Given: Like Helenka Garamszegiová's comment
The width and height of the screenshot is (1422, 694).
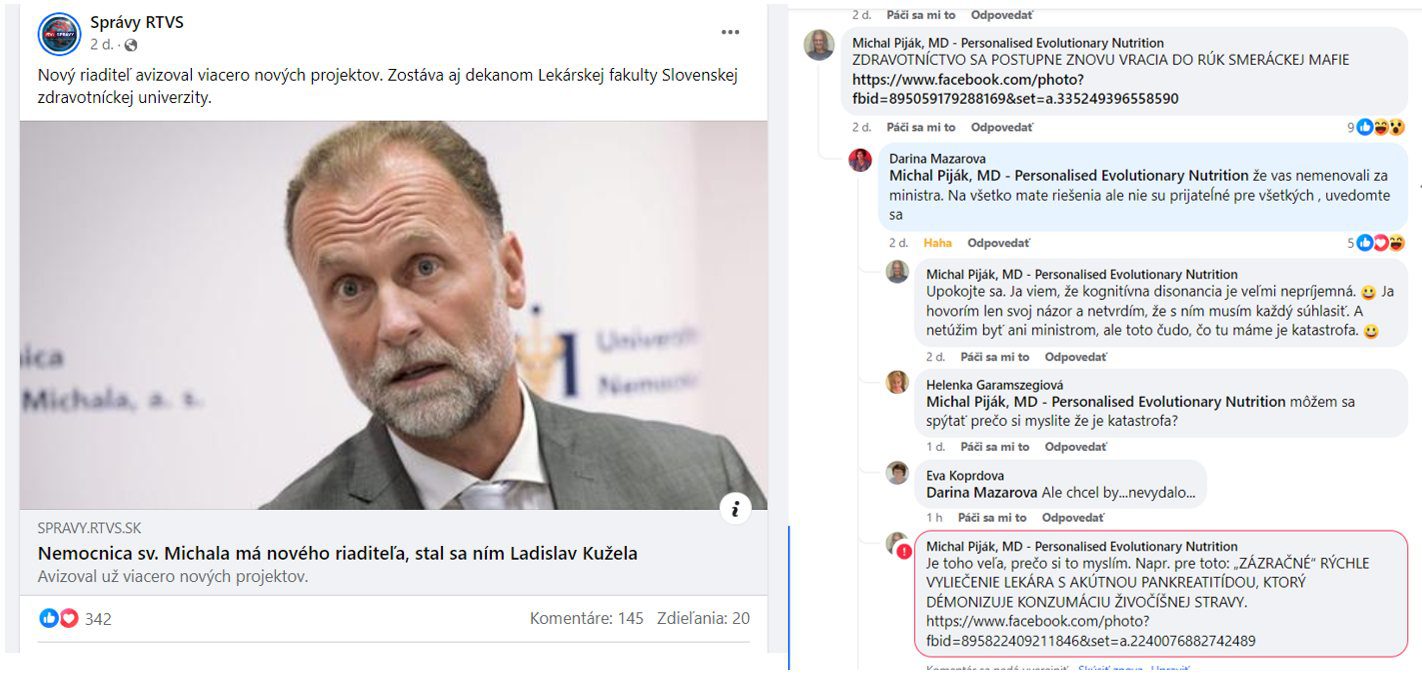Looking at the screenshot, I should [994, 447].
